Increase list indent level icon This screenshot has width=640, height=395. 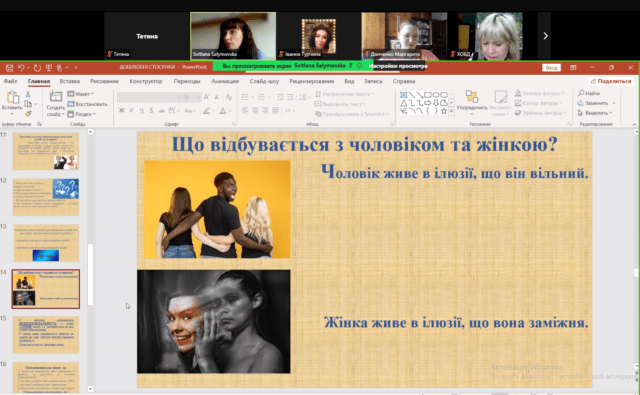coord(290,97)
